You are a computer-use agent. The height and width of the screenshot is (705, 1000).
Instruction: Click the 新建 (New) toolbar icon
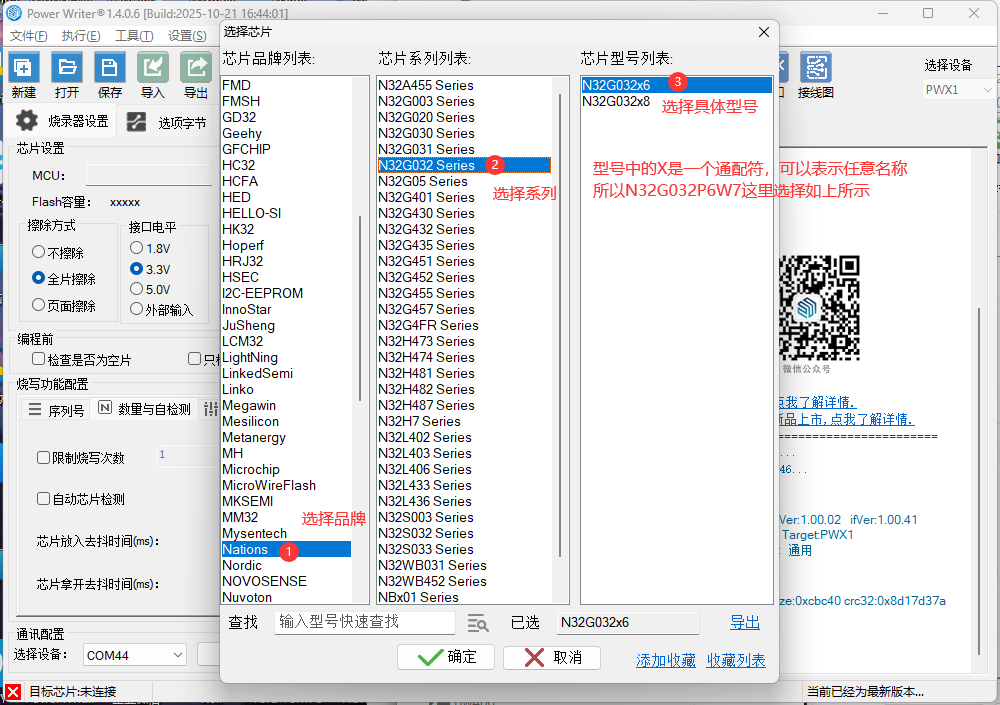(x=24, y=68)
